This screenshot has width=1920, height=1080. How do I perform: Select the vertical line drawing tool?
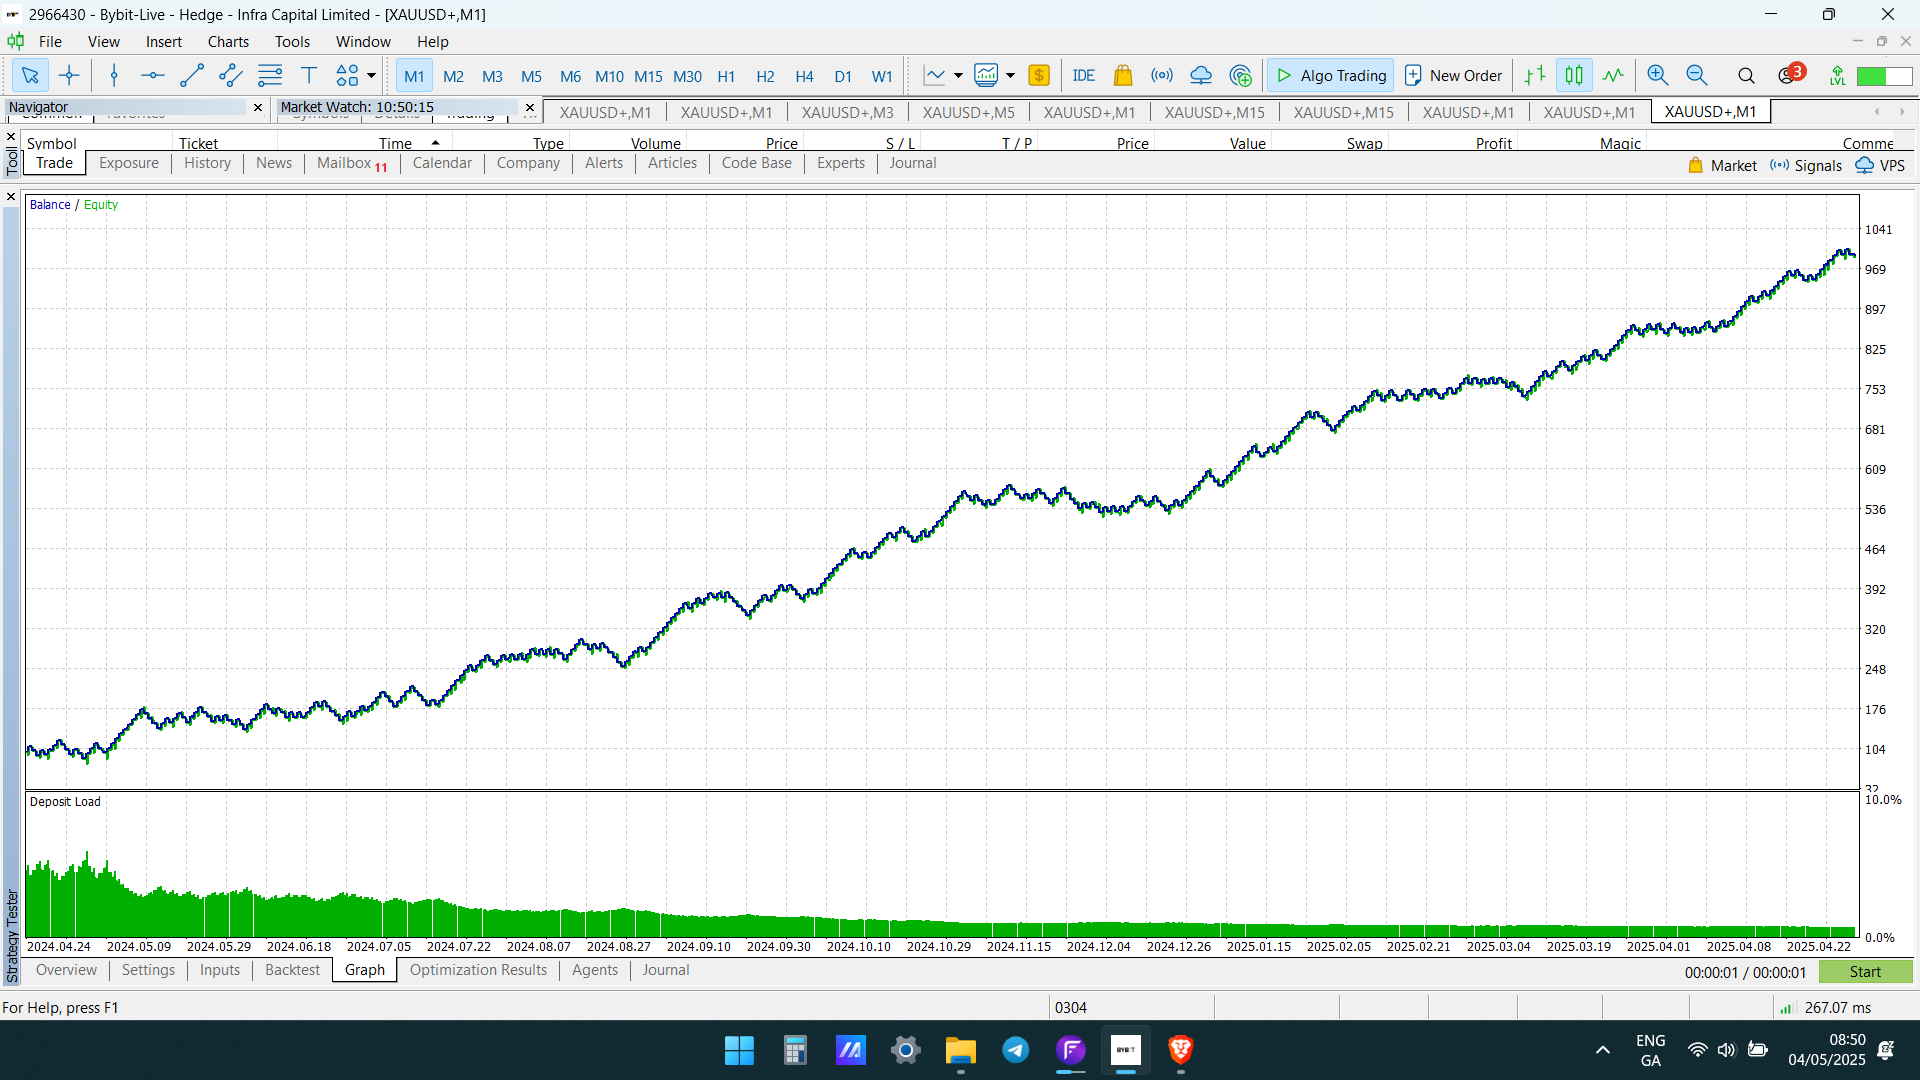point(114,75)
